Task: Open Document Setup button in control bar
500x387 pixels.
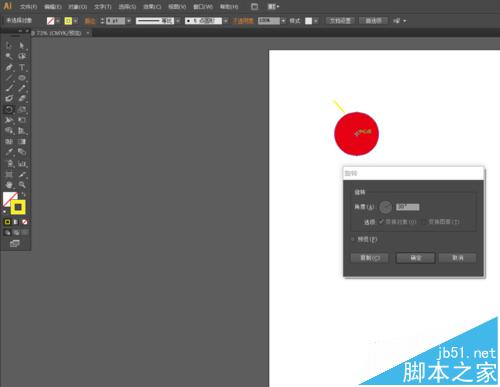Action: click(x=340, y=21)
